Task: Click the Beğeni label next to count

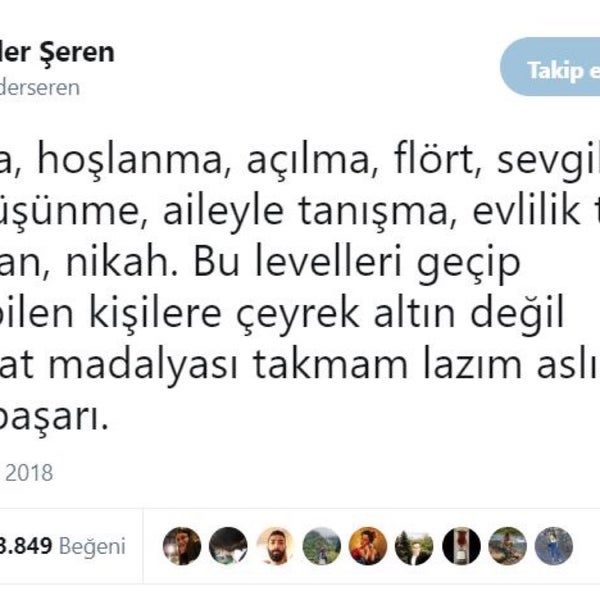Action: pyautogui.click(x=92, y=546)
